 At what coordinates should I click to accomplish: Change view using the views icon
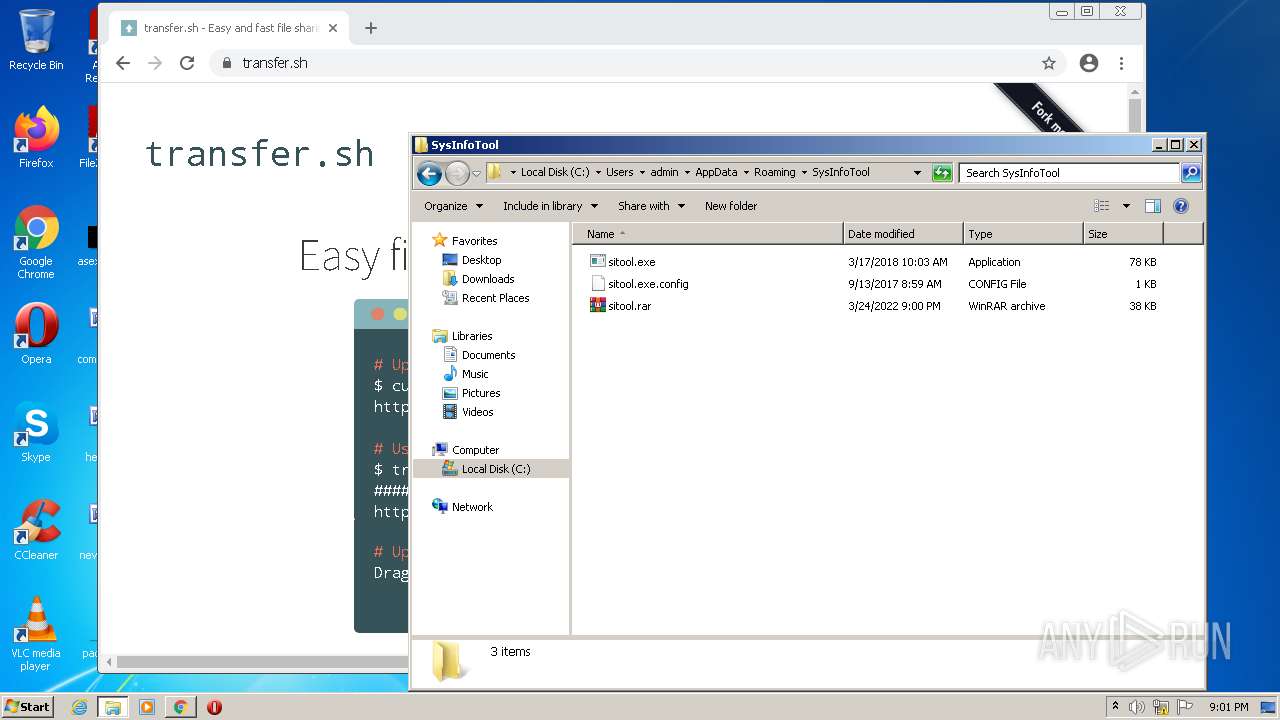click(x=1102, y=206)
